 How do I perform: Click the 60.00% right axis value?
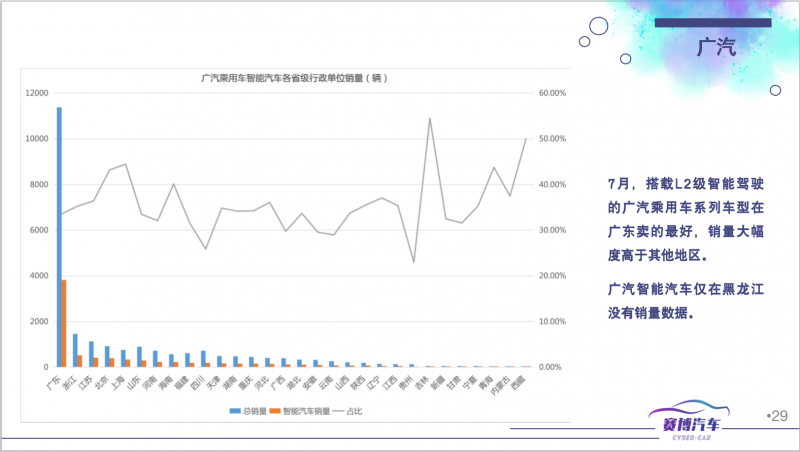[x=553, y=93]
